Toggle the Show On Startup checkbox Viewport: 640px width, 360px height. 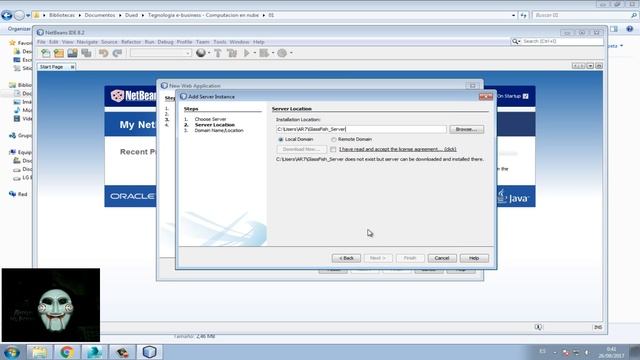pyautogui.click(x=526, y=96)
